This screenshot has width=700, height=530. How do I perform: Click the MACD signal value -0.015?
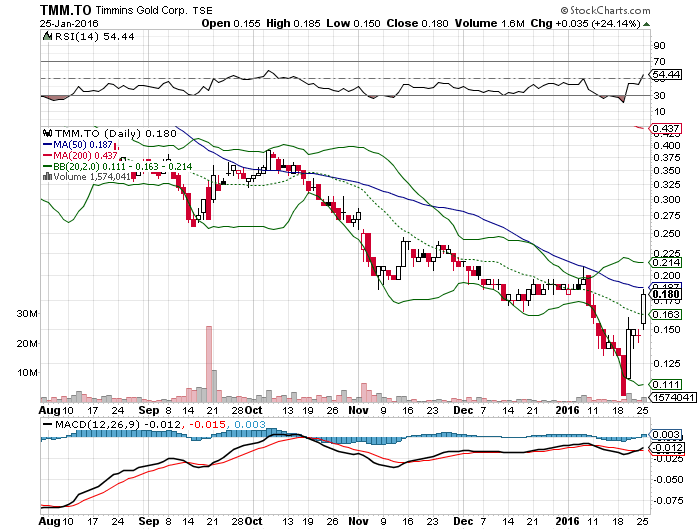(207, 424)
